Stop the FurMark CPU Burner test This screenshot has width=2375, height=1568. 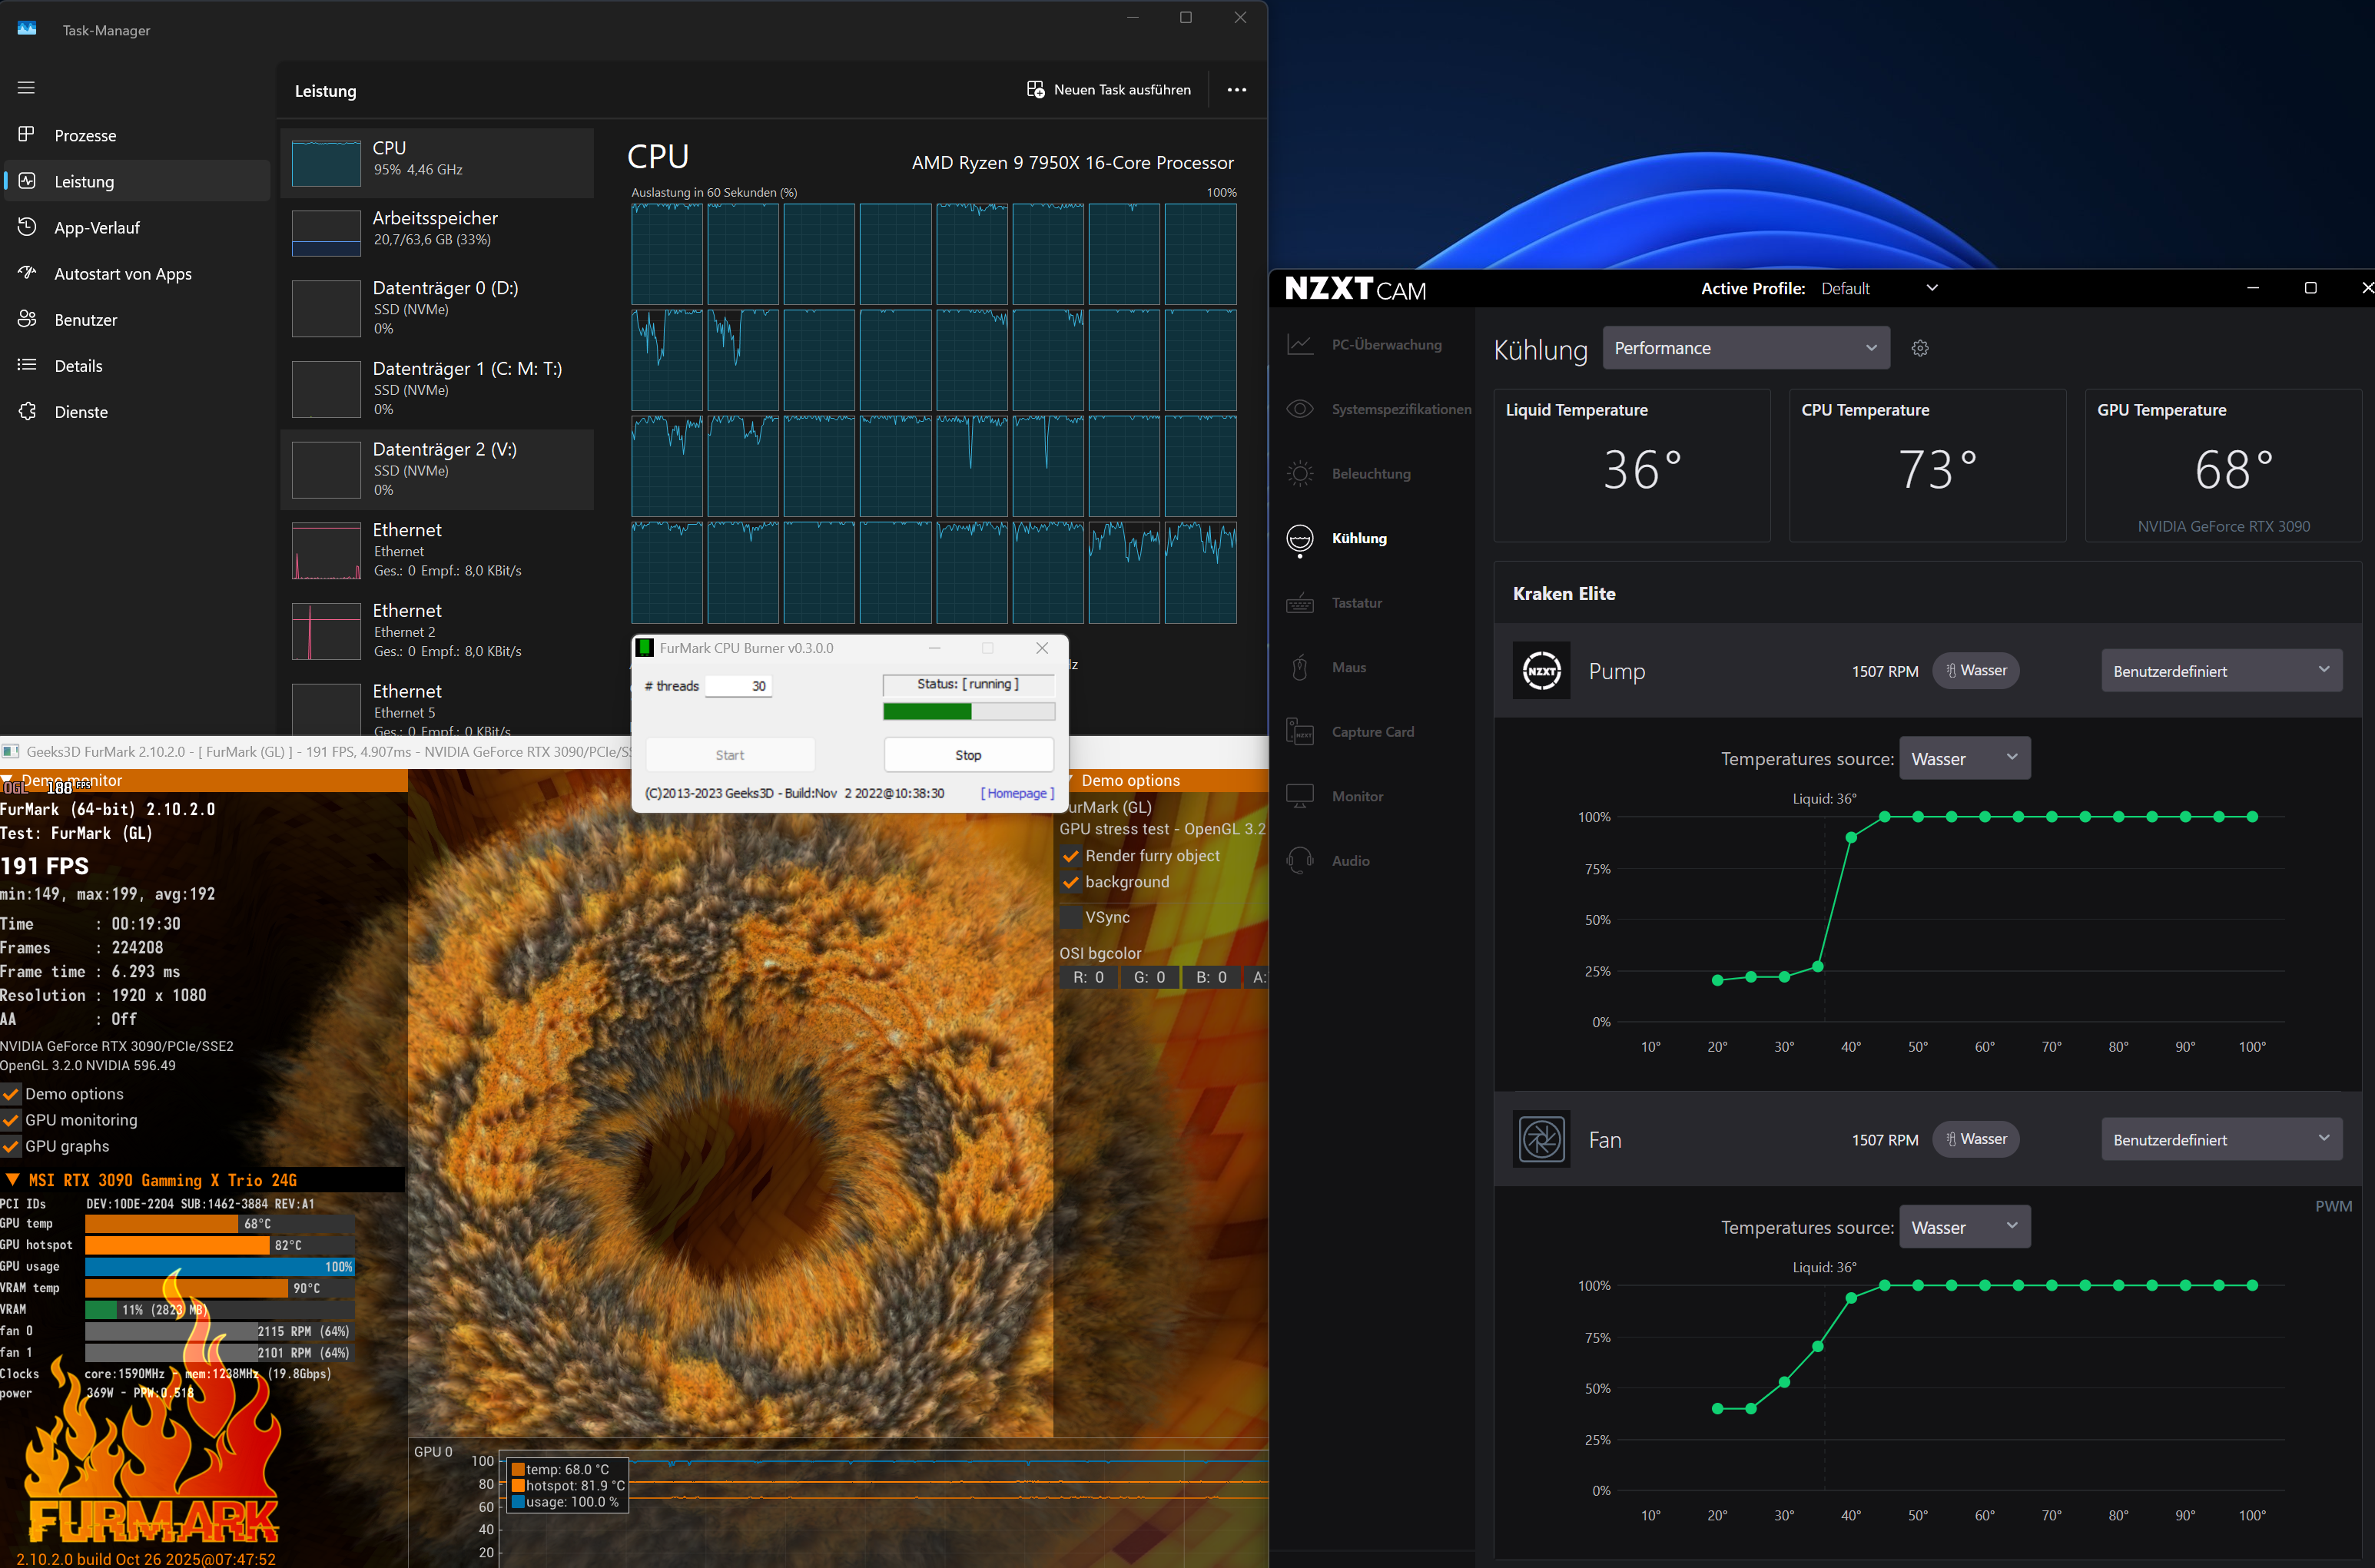point(968,755)
